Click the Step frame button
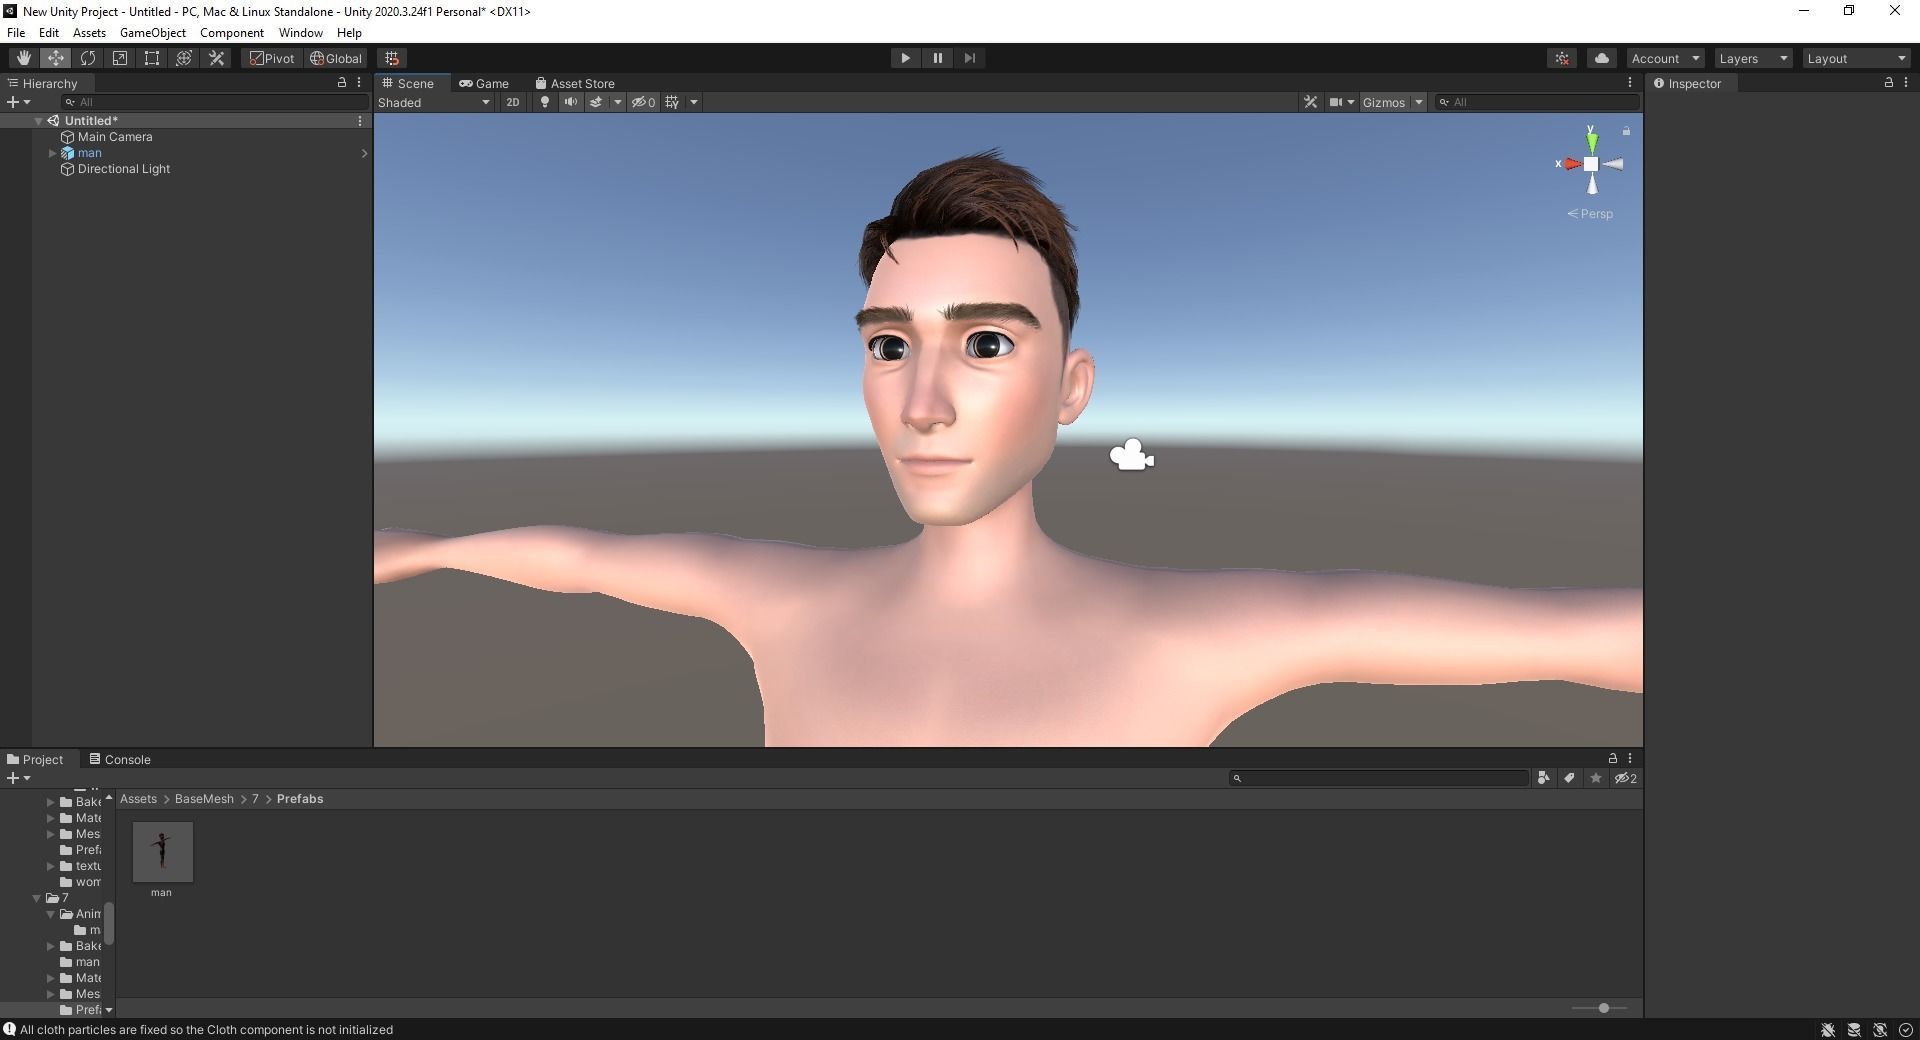 pos(969,58)
